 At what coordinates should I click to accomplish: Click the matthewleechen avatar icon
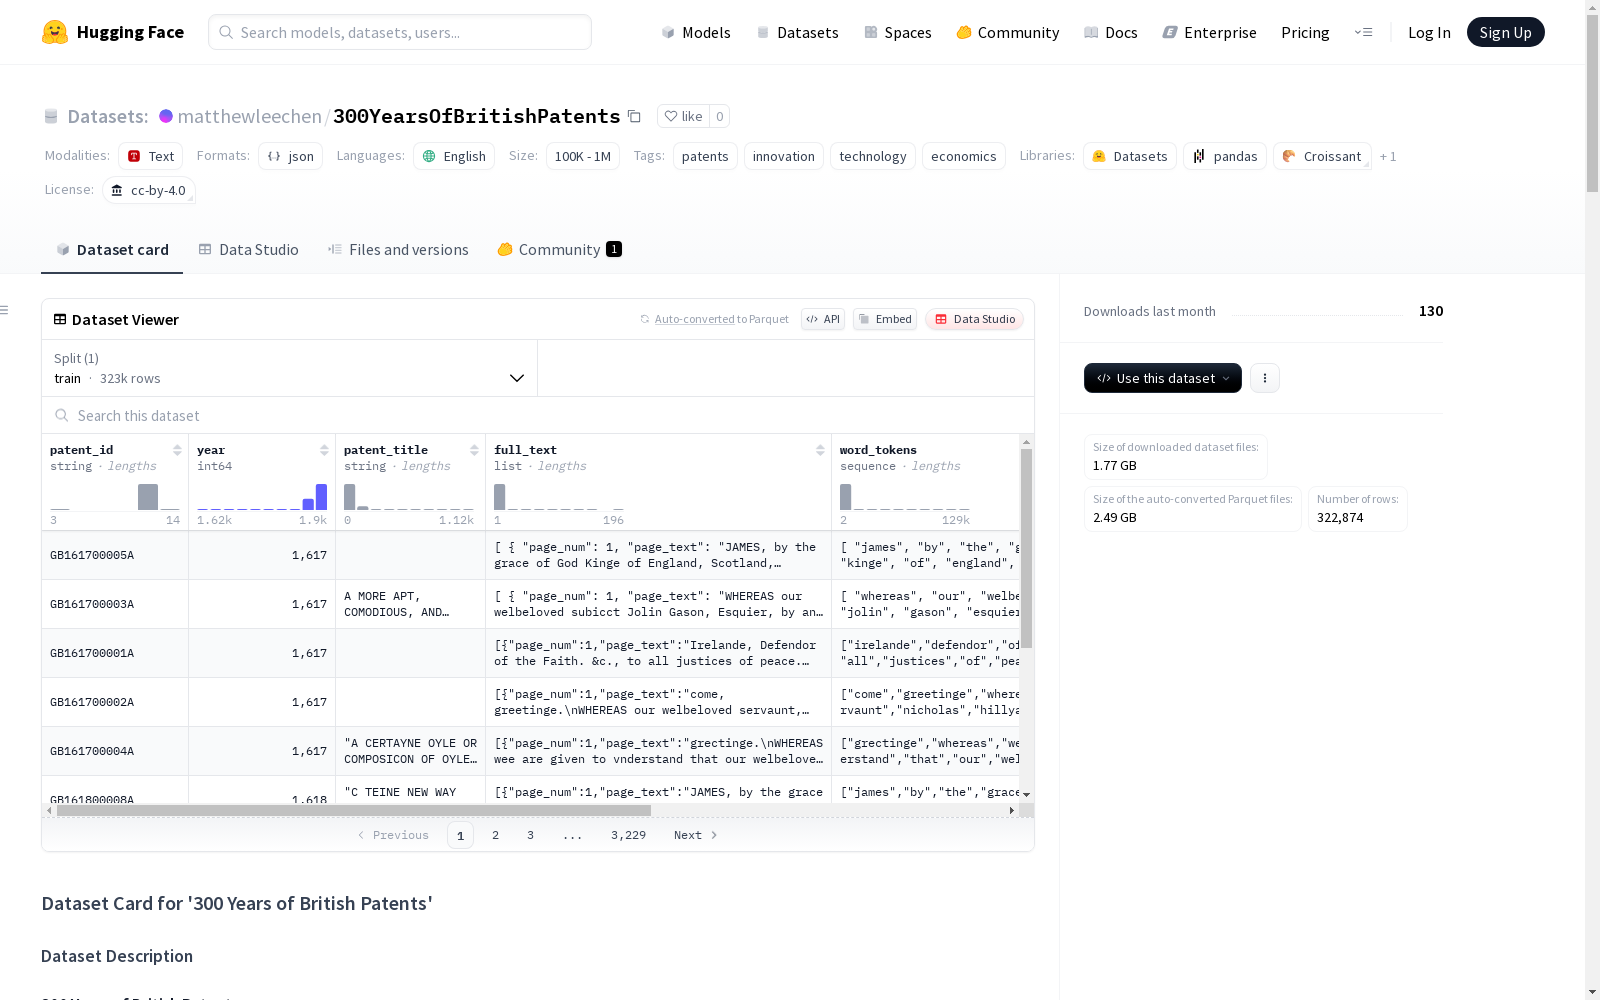point(166,116)
